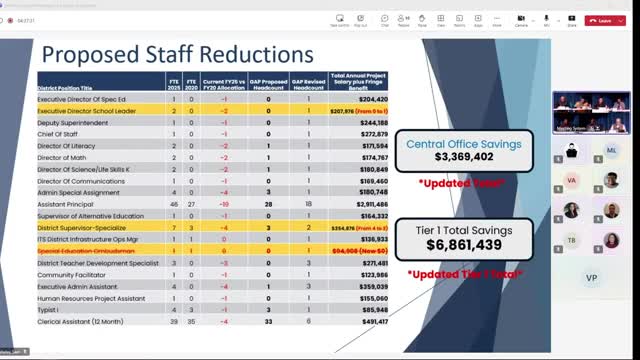Click the '$3,369,402' savings value
640x360 pixels.
click(x=464, y=157)
